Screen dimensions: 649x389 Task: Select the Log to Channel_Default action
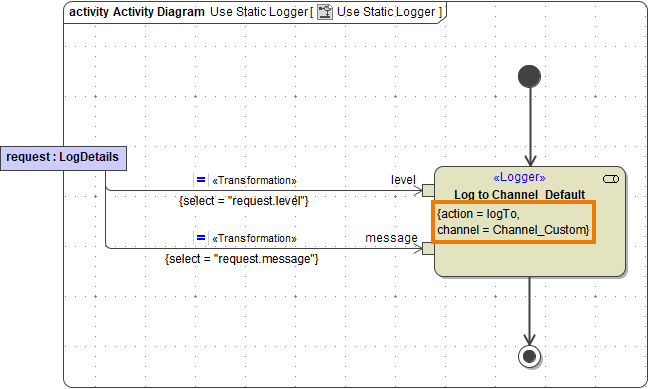[x=530, y=221]
